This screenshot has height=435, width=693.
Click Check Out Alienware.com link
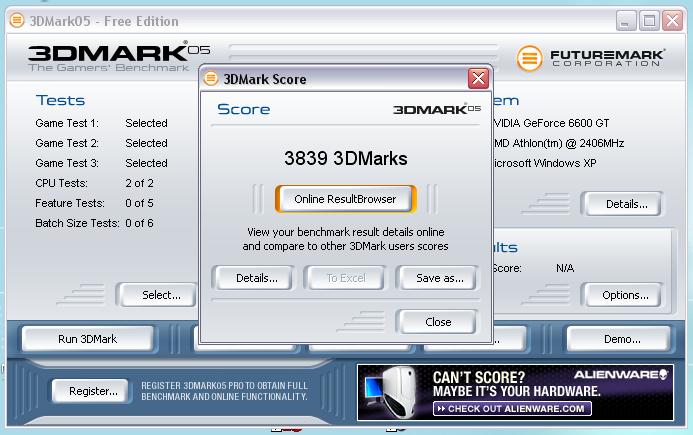coord(512,408)
